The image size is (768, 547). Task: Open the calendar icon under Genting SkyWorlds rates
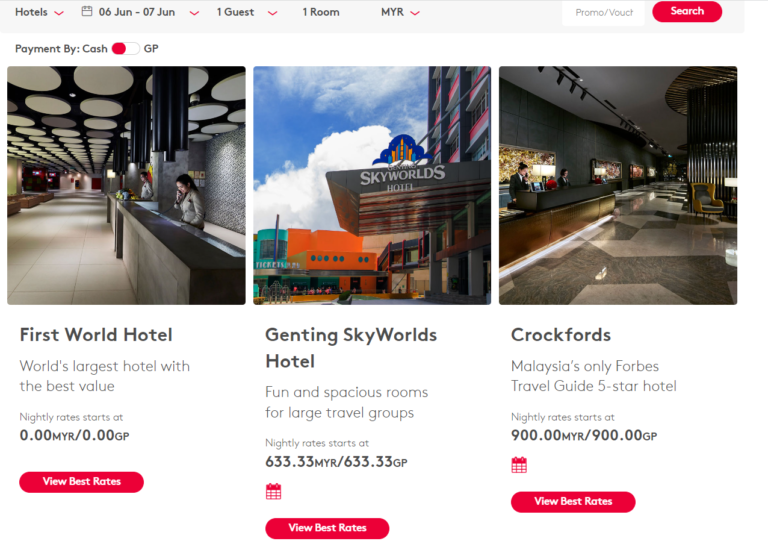click(273, 491)
